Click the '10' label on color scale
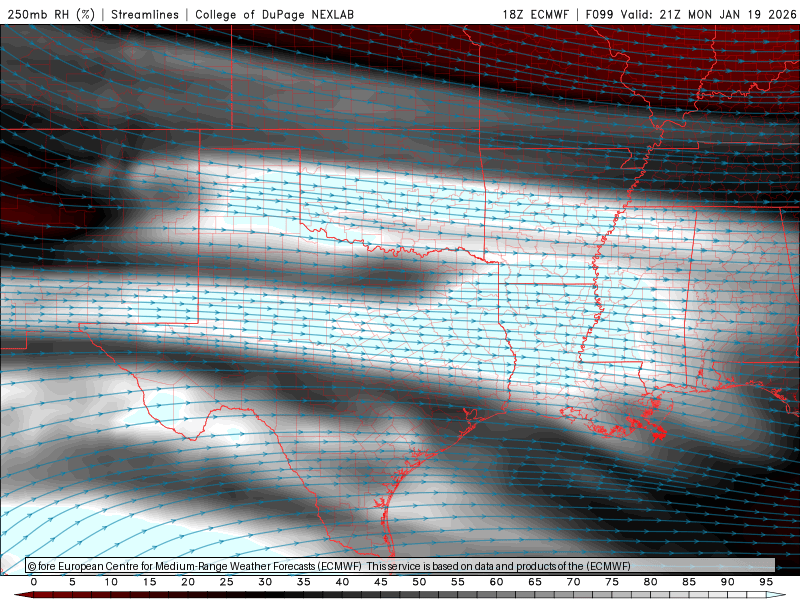 click(111, 582)
